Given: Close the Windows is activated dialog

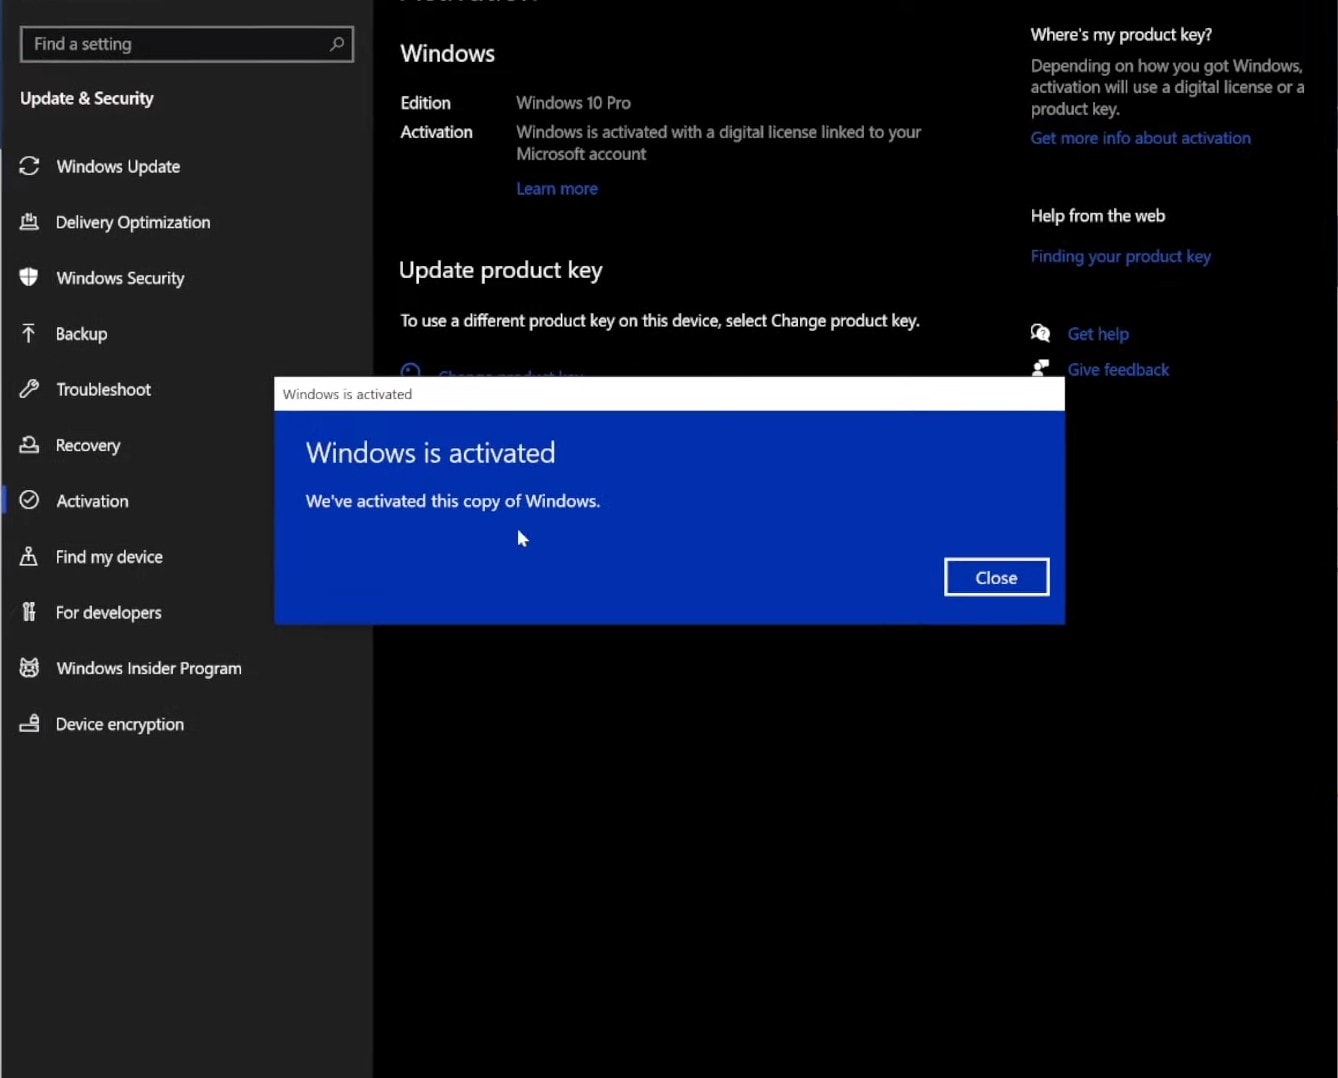Looking at the screenshot, I should 996,577.
